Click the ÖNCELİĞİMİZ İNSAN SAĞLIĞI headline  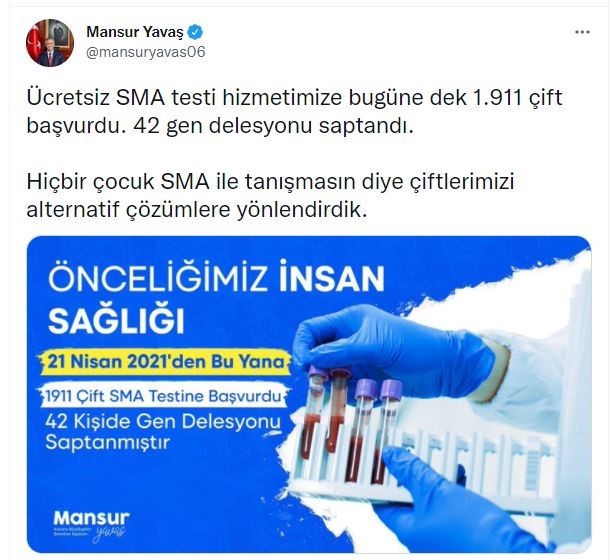(216, 300)
